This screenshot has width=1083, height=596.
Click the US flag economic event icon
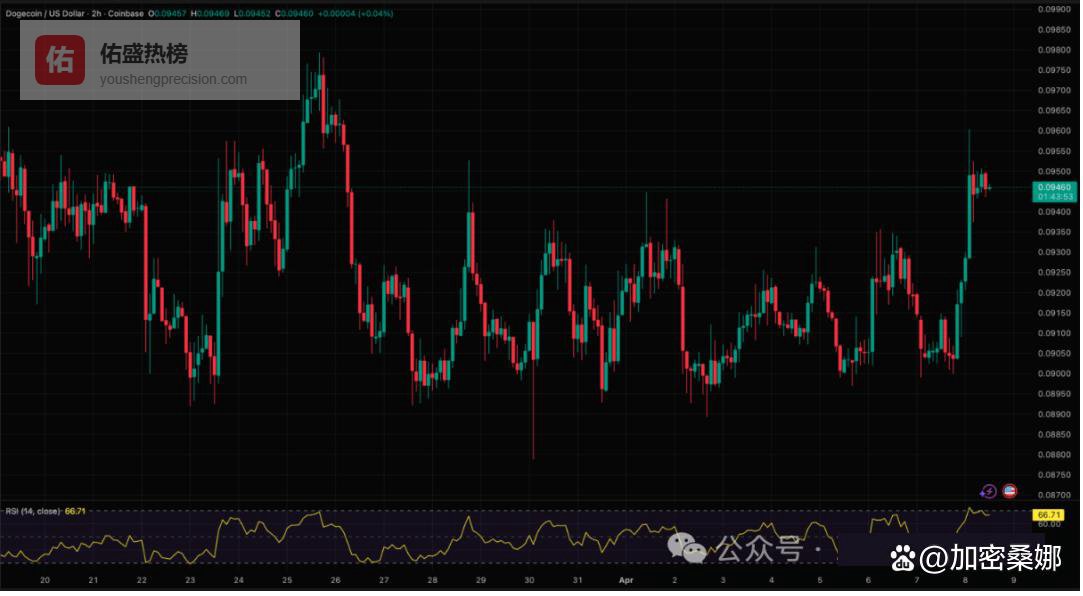[1009, 491]
